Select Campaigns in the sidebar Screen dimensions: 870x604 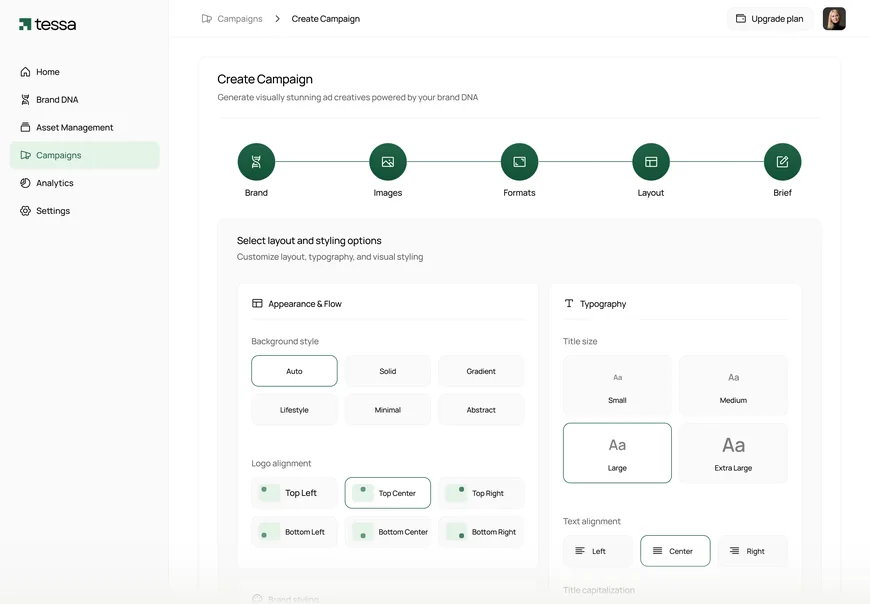coord(84,155)
